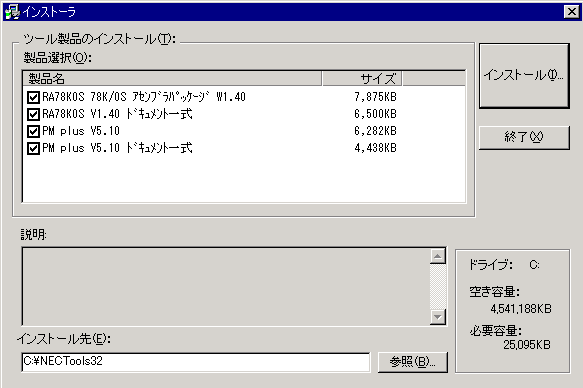Click the 終了 button to exit
583x388 pixels.
coord(524,138)
